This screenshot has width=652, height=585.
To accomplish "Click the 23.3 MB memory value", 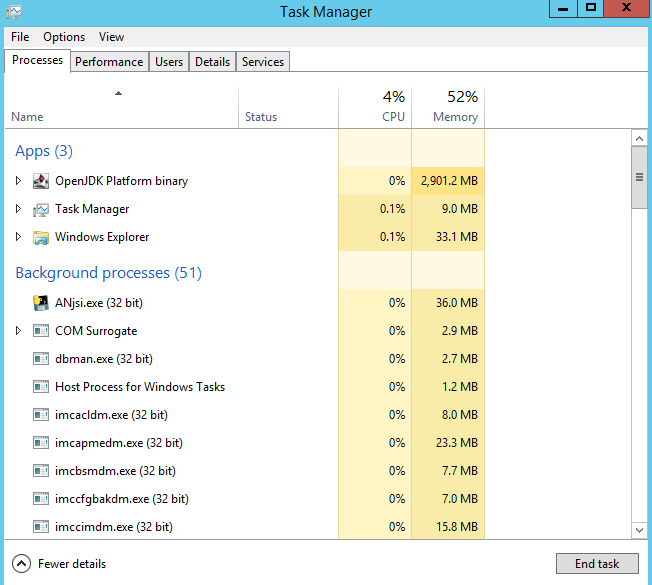I will point(457,443).
